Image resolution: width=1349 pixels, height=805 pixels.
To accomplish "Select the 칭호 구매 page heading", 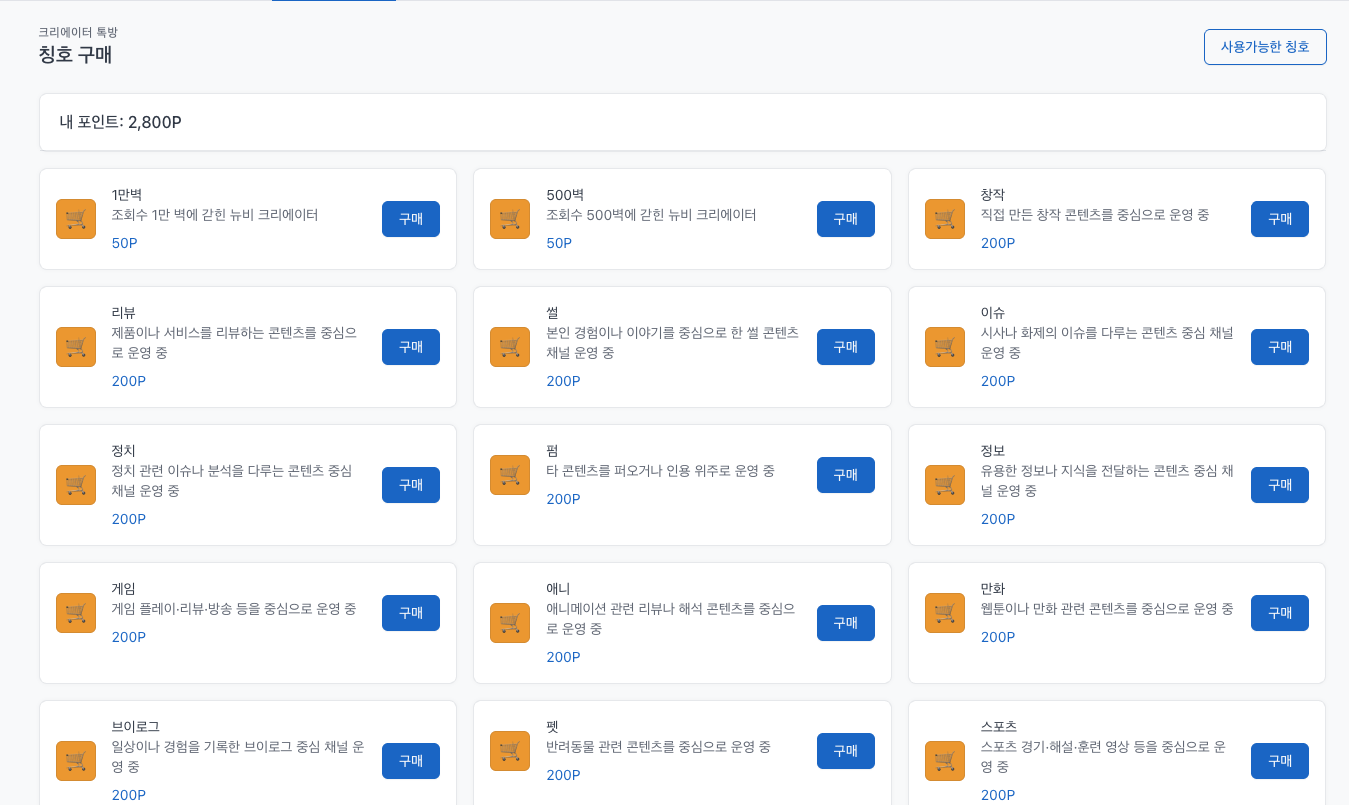I will pos(75,55).
